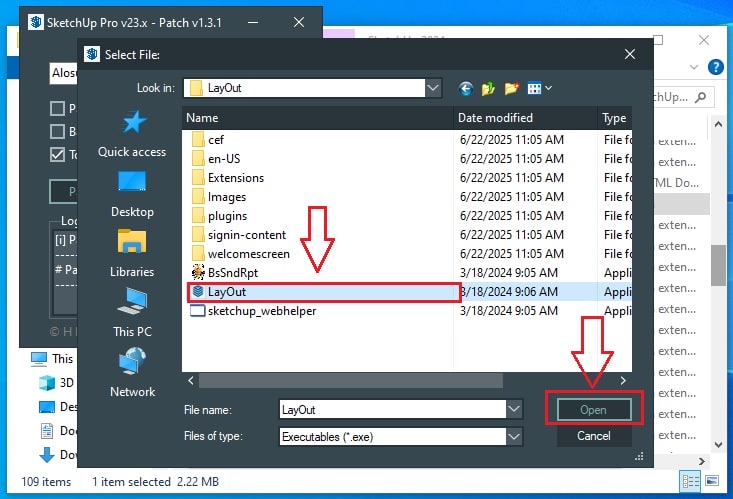Tick the second checkbox in the Patch window

[x=57, y=131]
